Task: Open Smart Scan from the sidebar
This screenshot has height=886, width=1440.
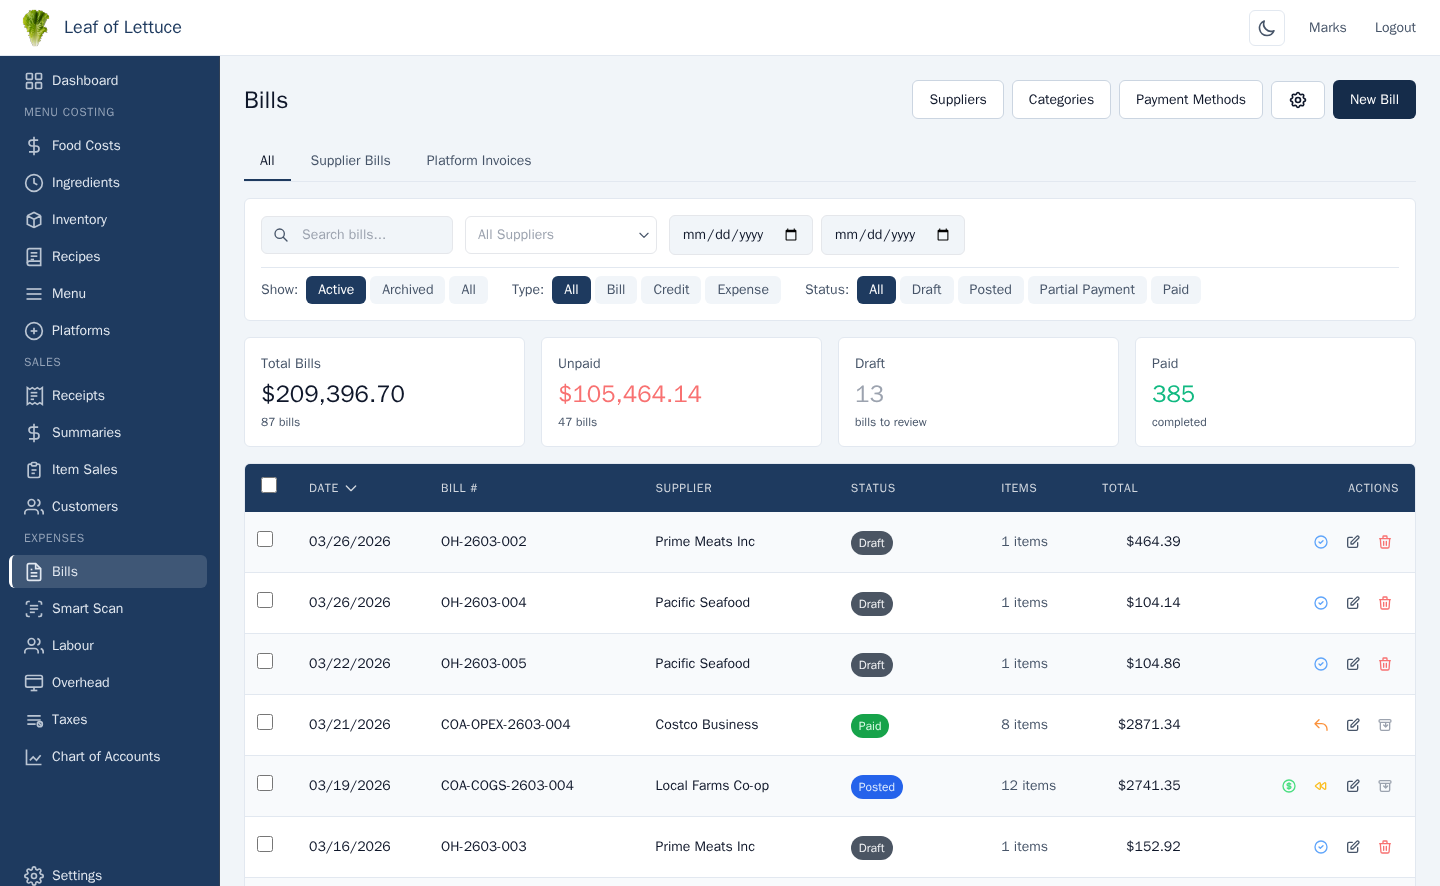Action: click(87, 608)
